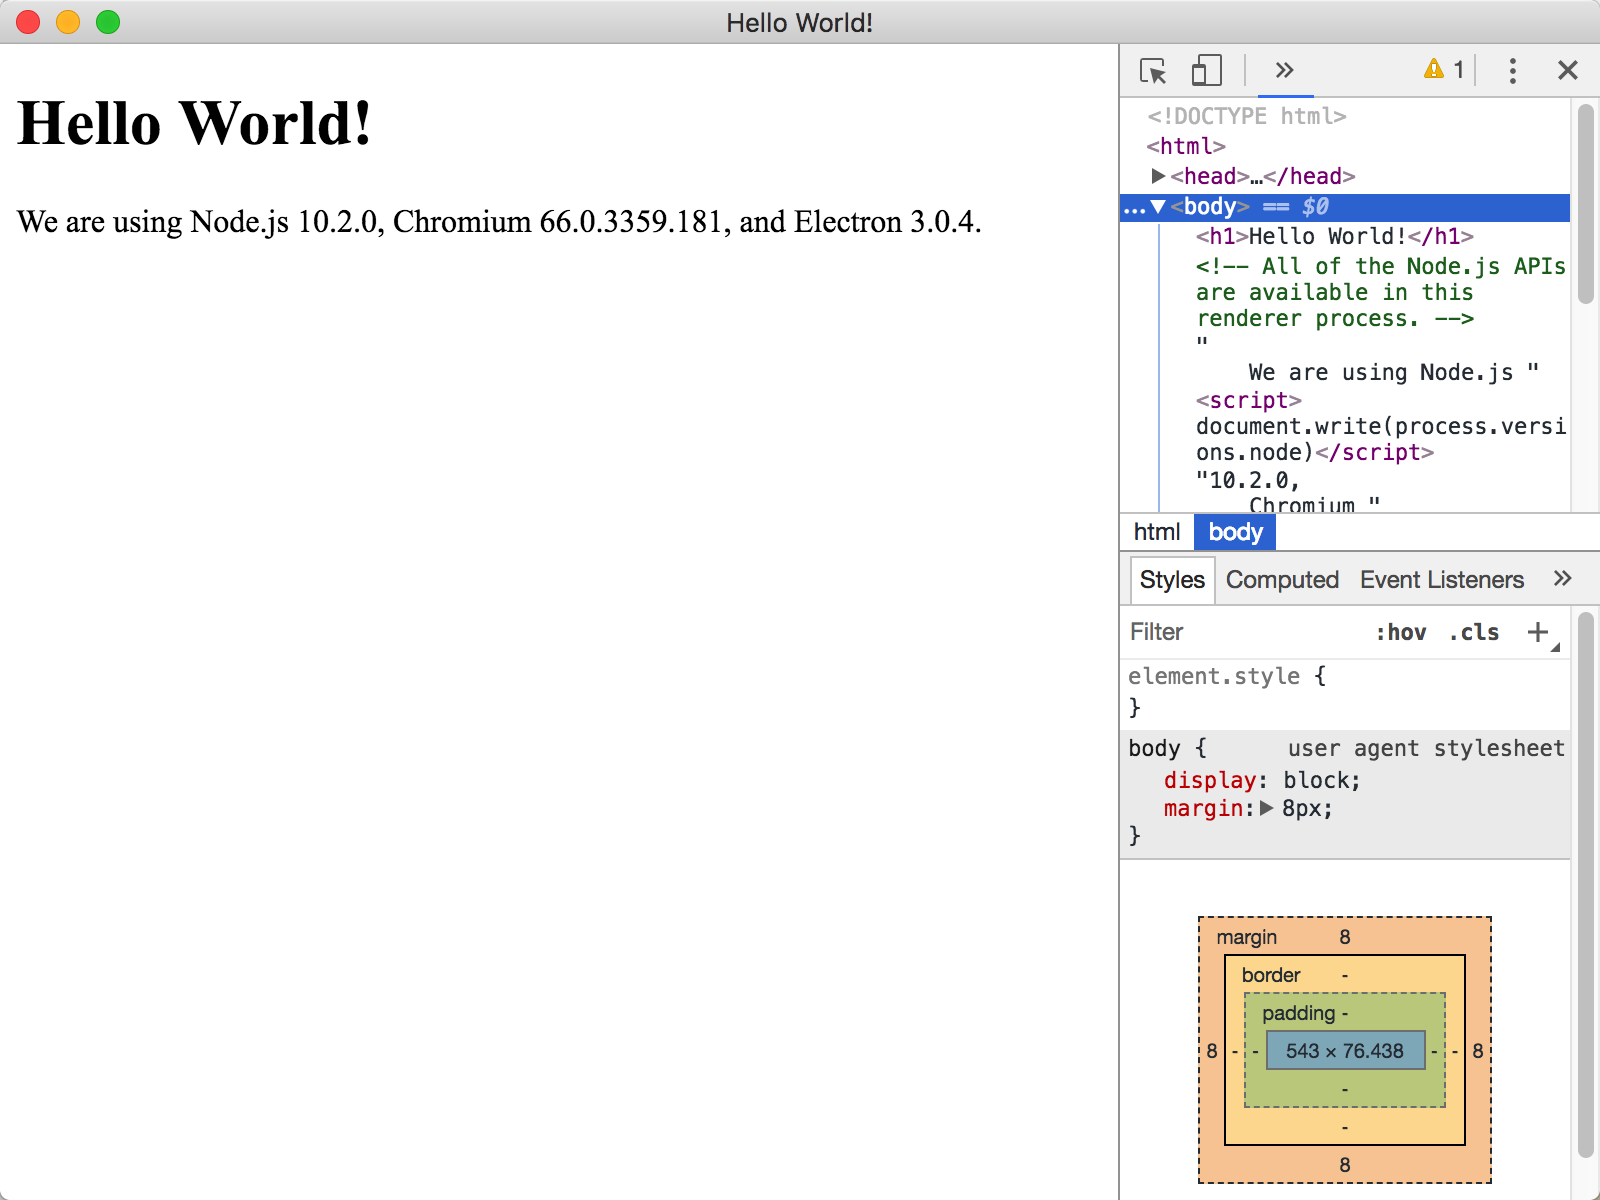Open DevTools three-dot customize menu

coord(1512,70)
